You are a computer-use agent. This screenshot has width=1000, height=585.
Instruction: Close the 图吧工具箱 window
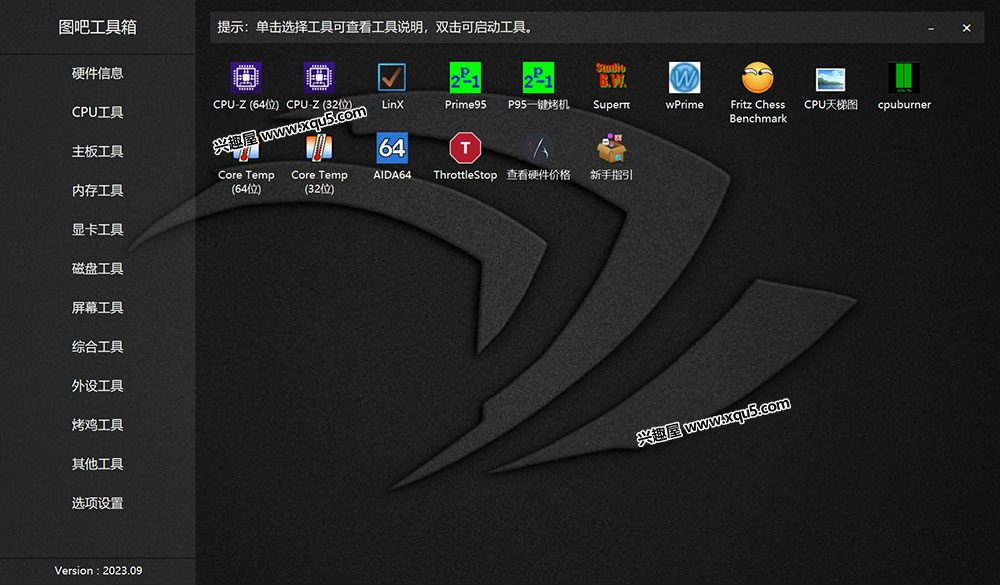pyautogui.click(x=966, y=28)
